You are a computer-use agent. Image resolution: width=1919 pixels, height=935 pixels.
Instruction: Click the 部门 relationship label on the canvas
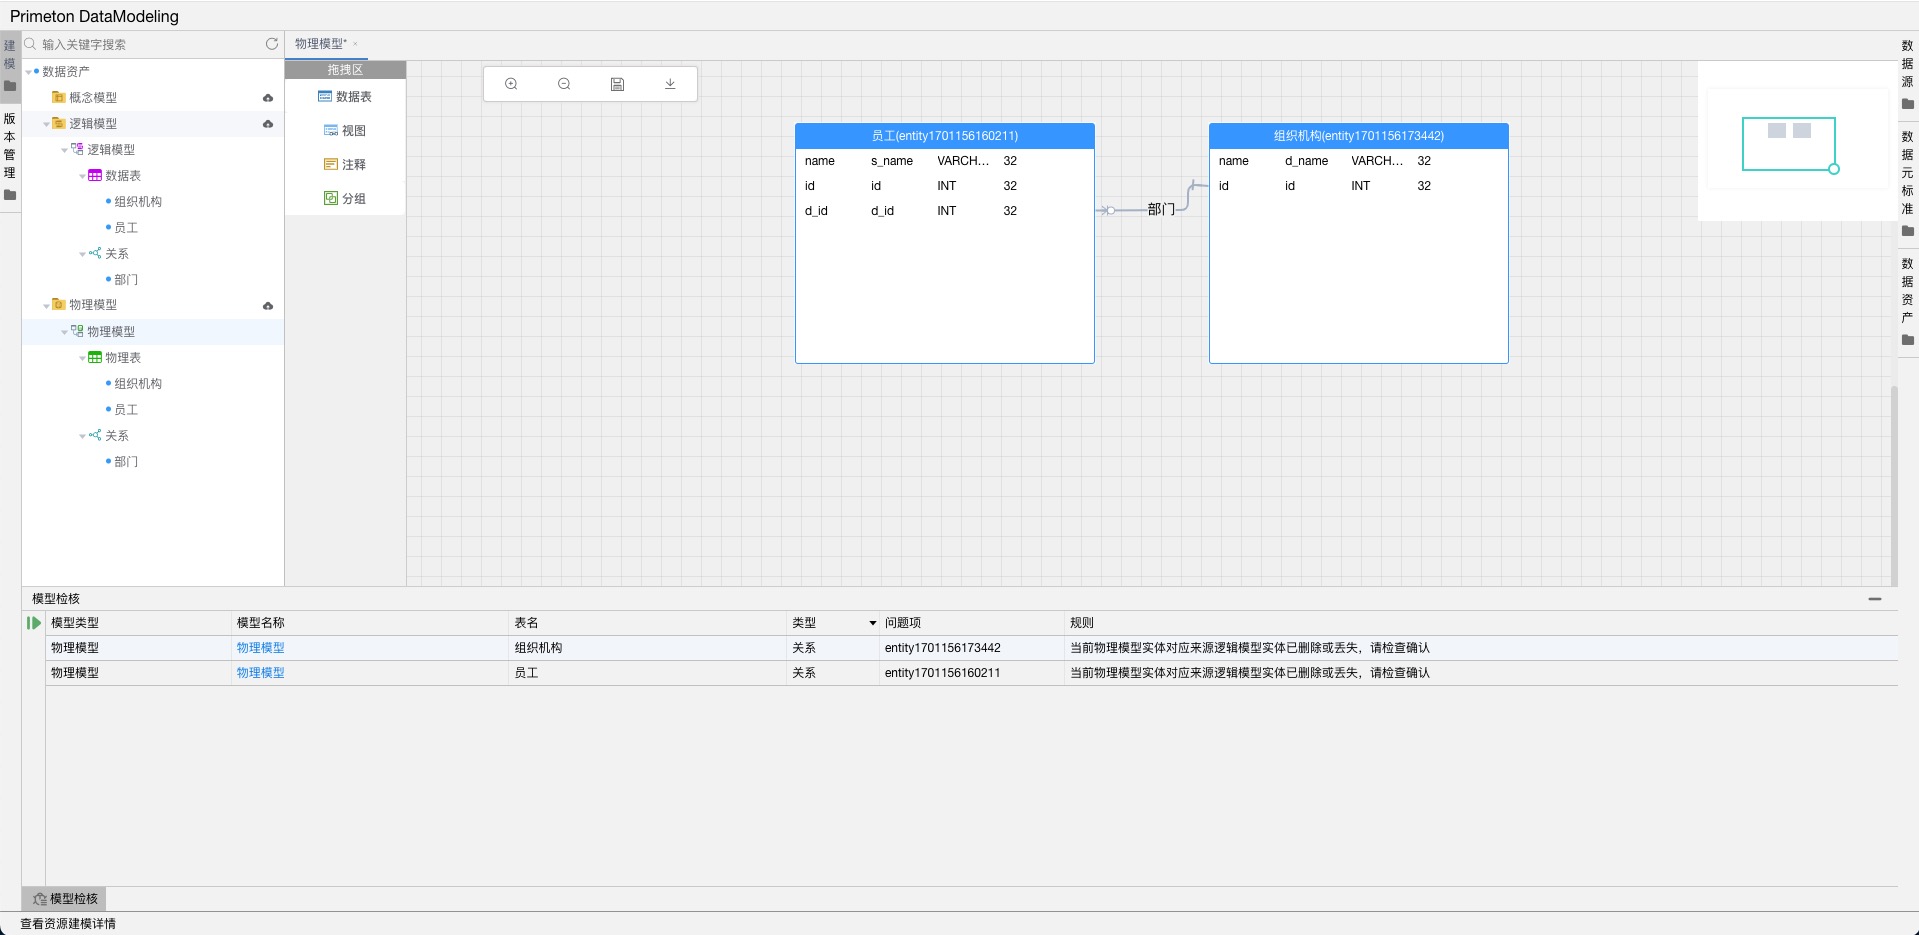tap(1161, 210)
